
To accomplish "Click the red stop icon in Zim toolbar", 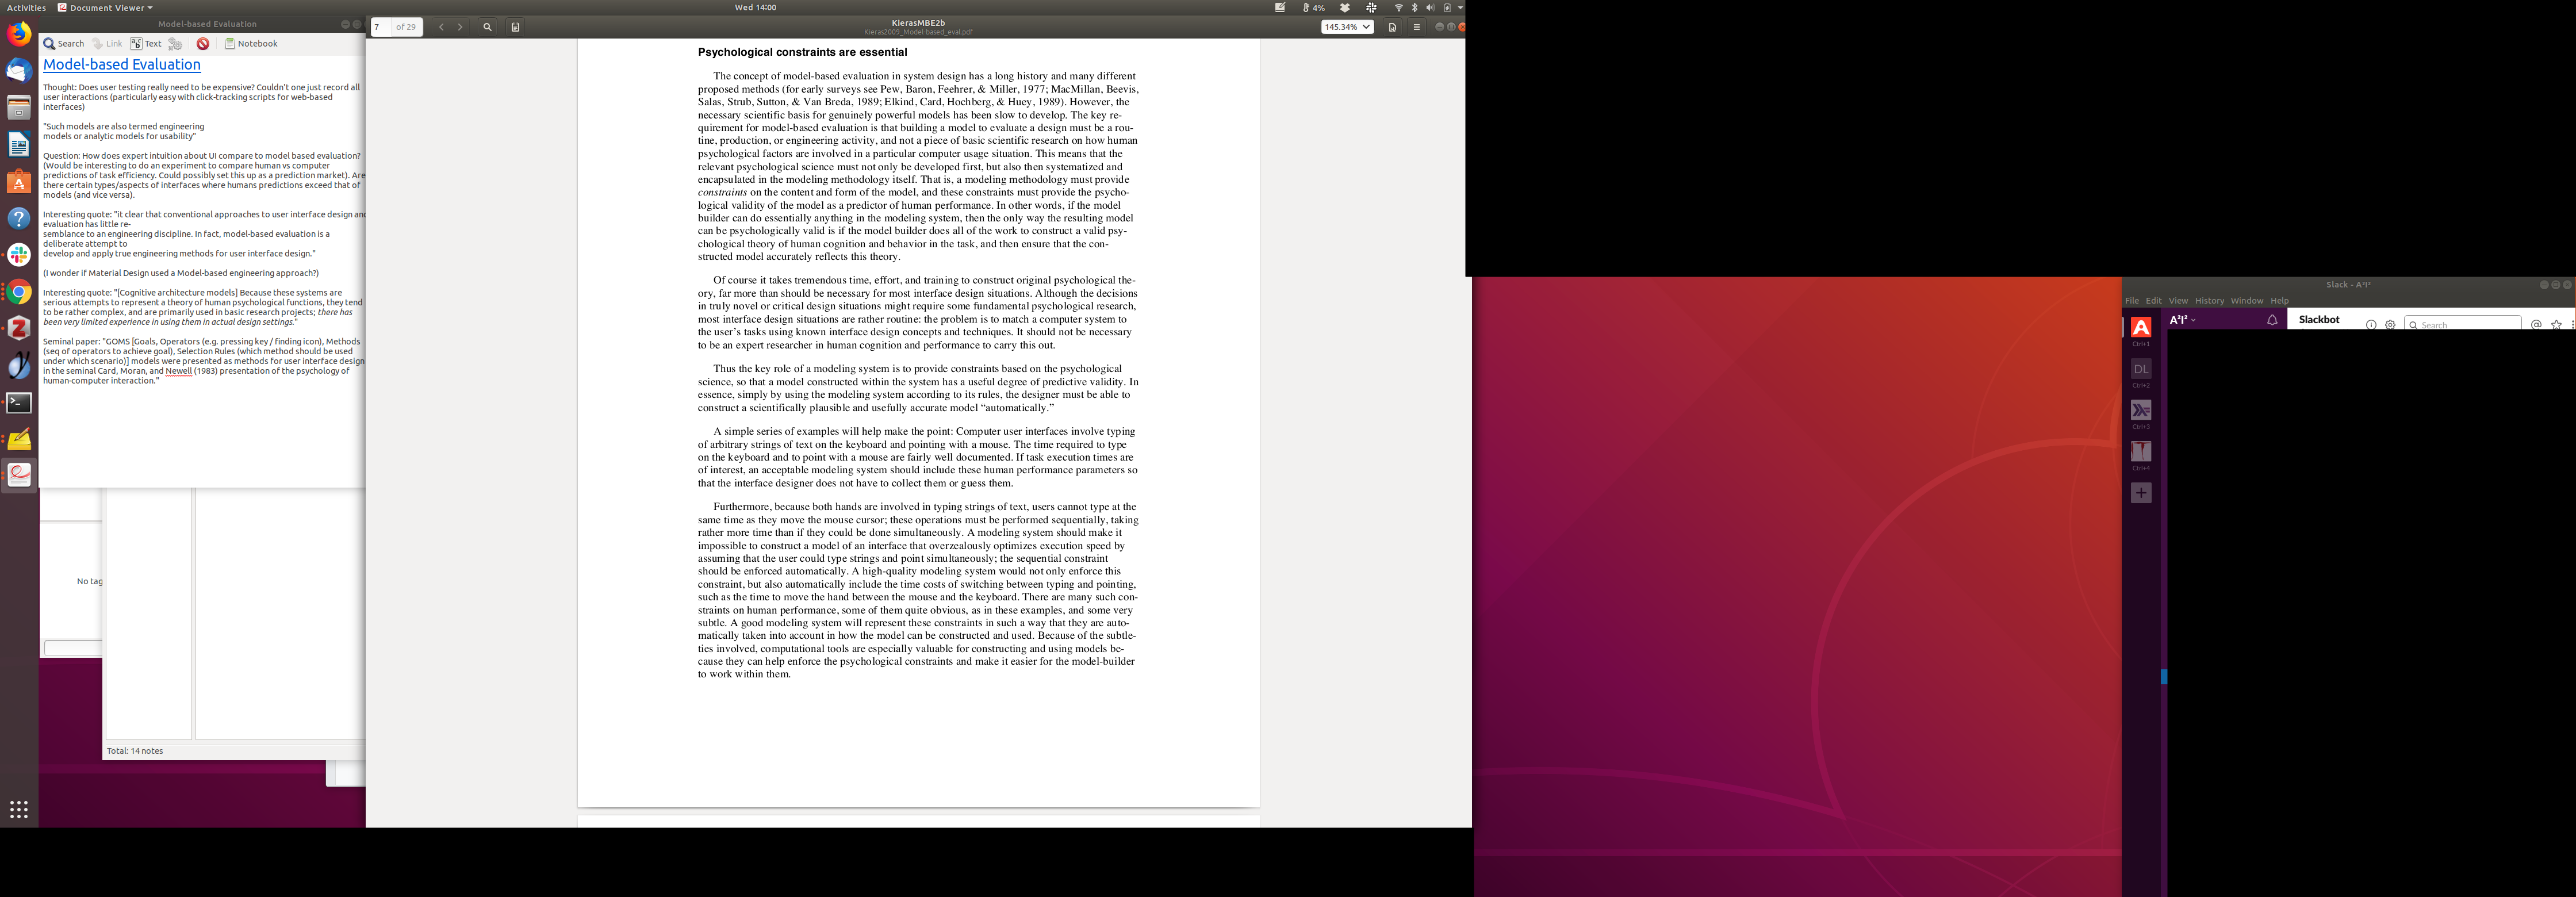I will [x=203, y=44].
